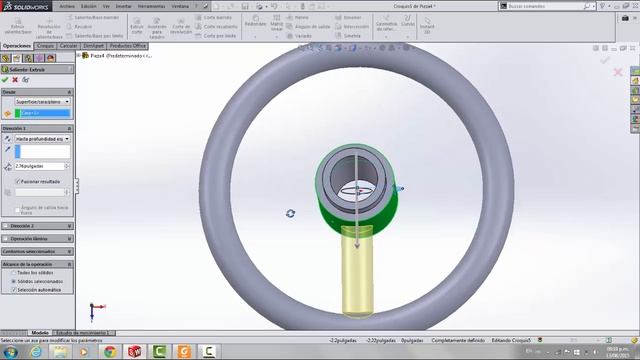Click the confirm corner red X in viewport
The height and width of the screenshot is (360, 640).
[618, 72]
